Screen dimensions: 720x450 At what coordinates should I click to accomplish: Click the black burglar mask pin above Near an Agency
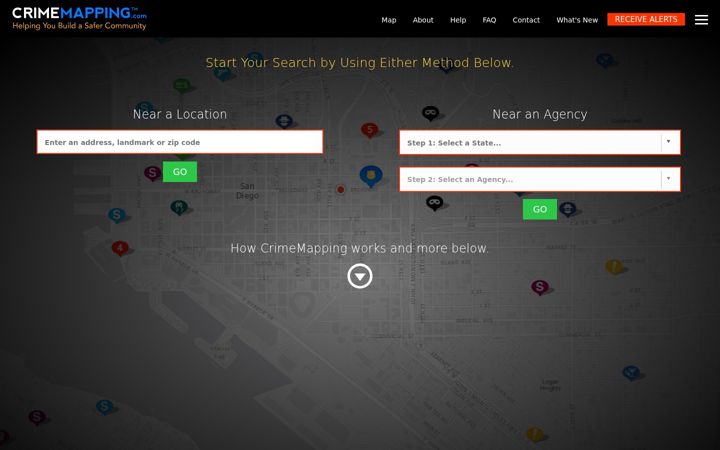click(x=430, y=113)
